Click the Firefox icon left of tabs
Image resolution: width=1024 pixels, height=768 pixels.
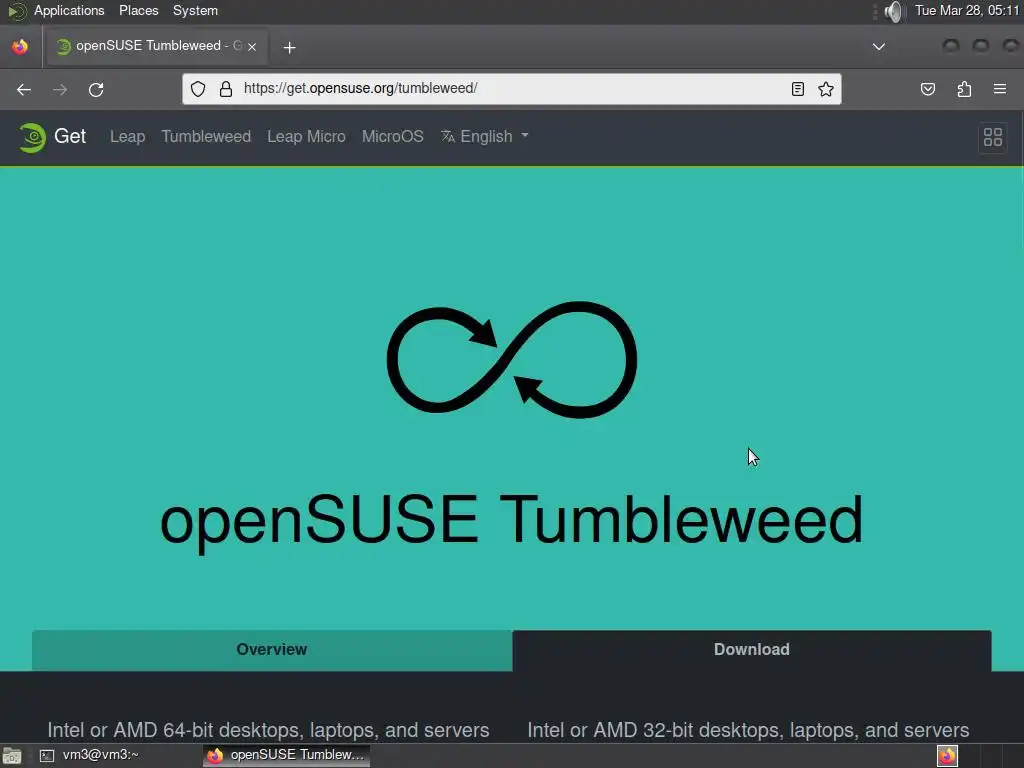tap(20, 46)
